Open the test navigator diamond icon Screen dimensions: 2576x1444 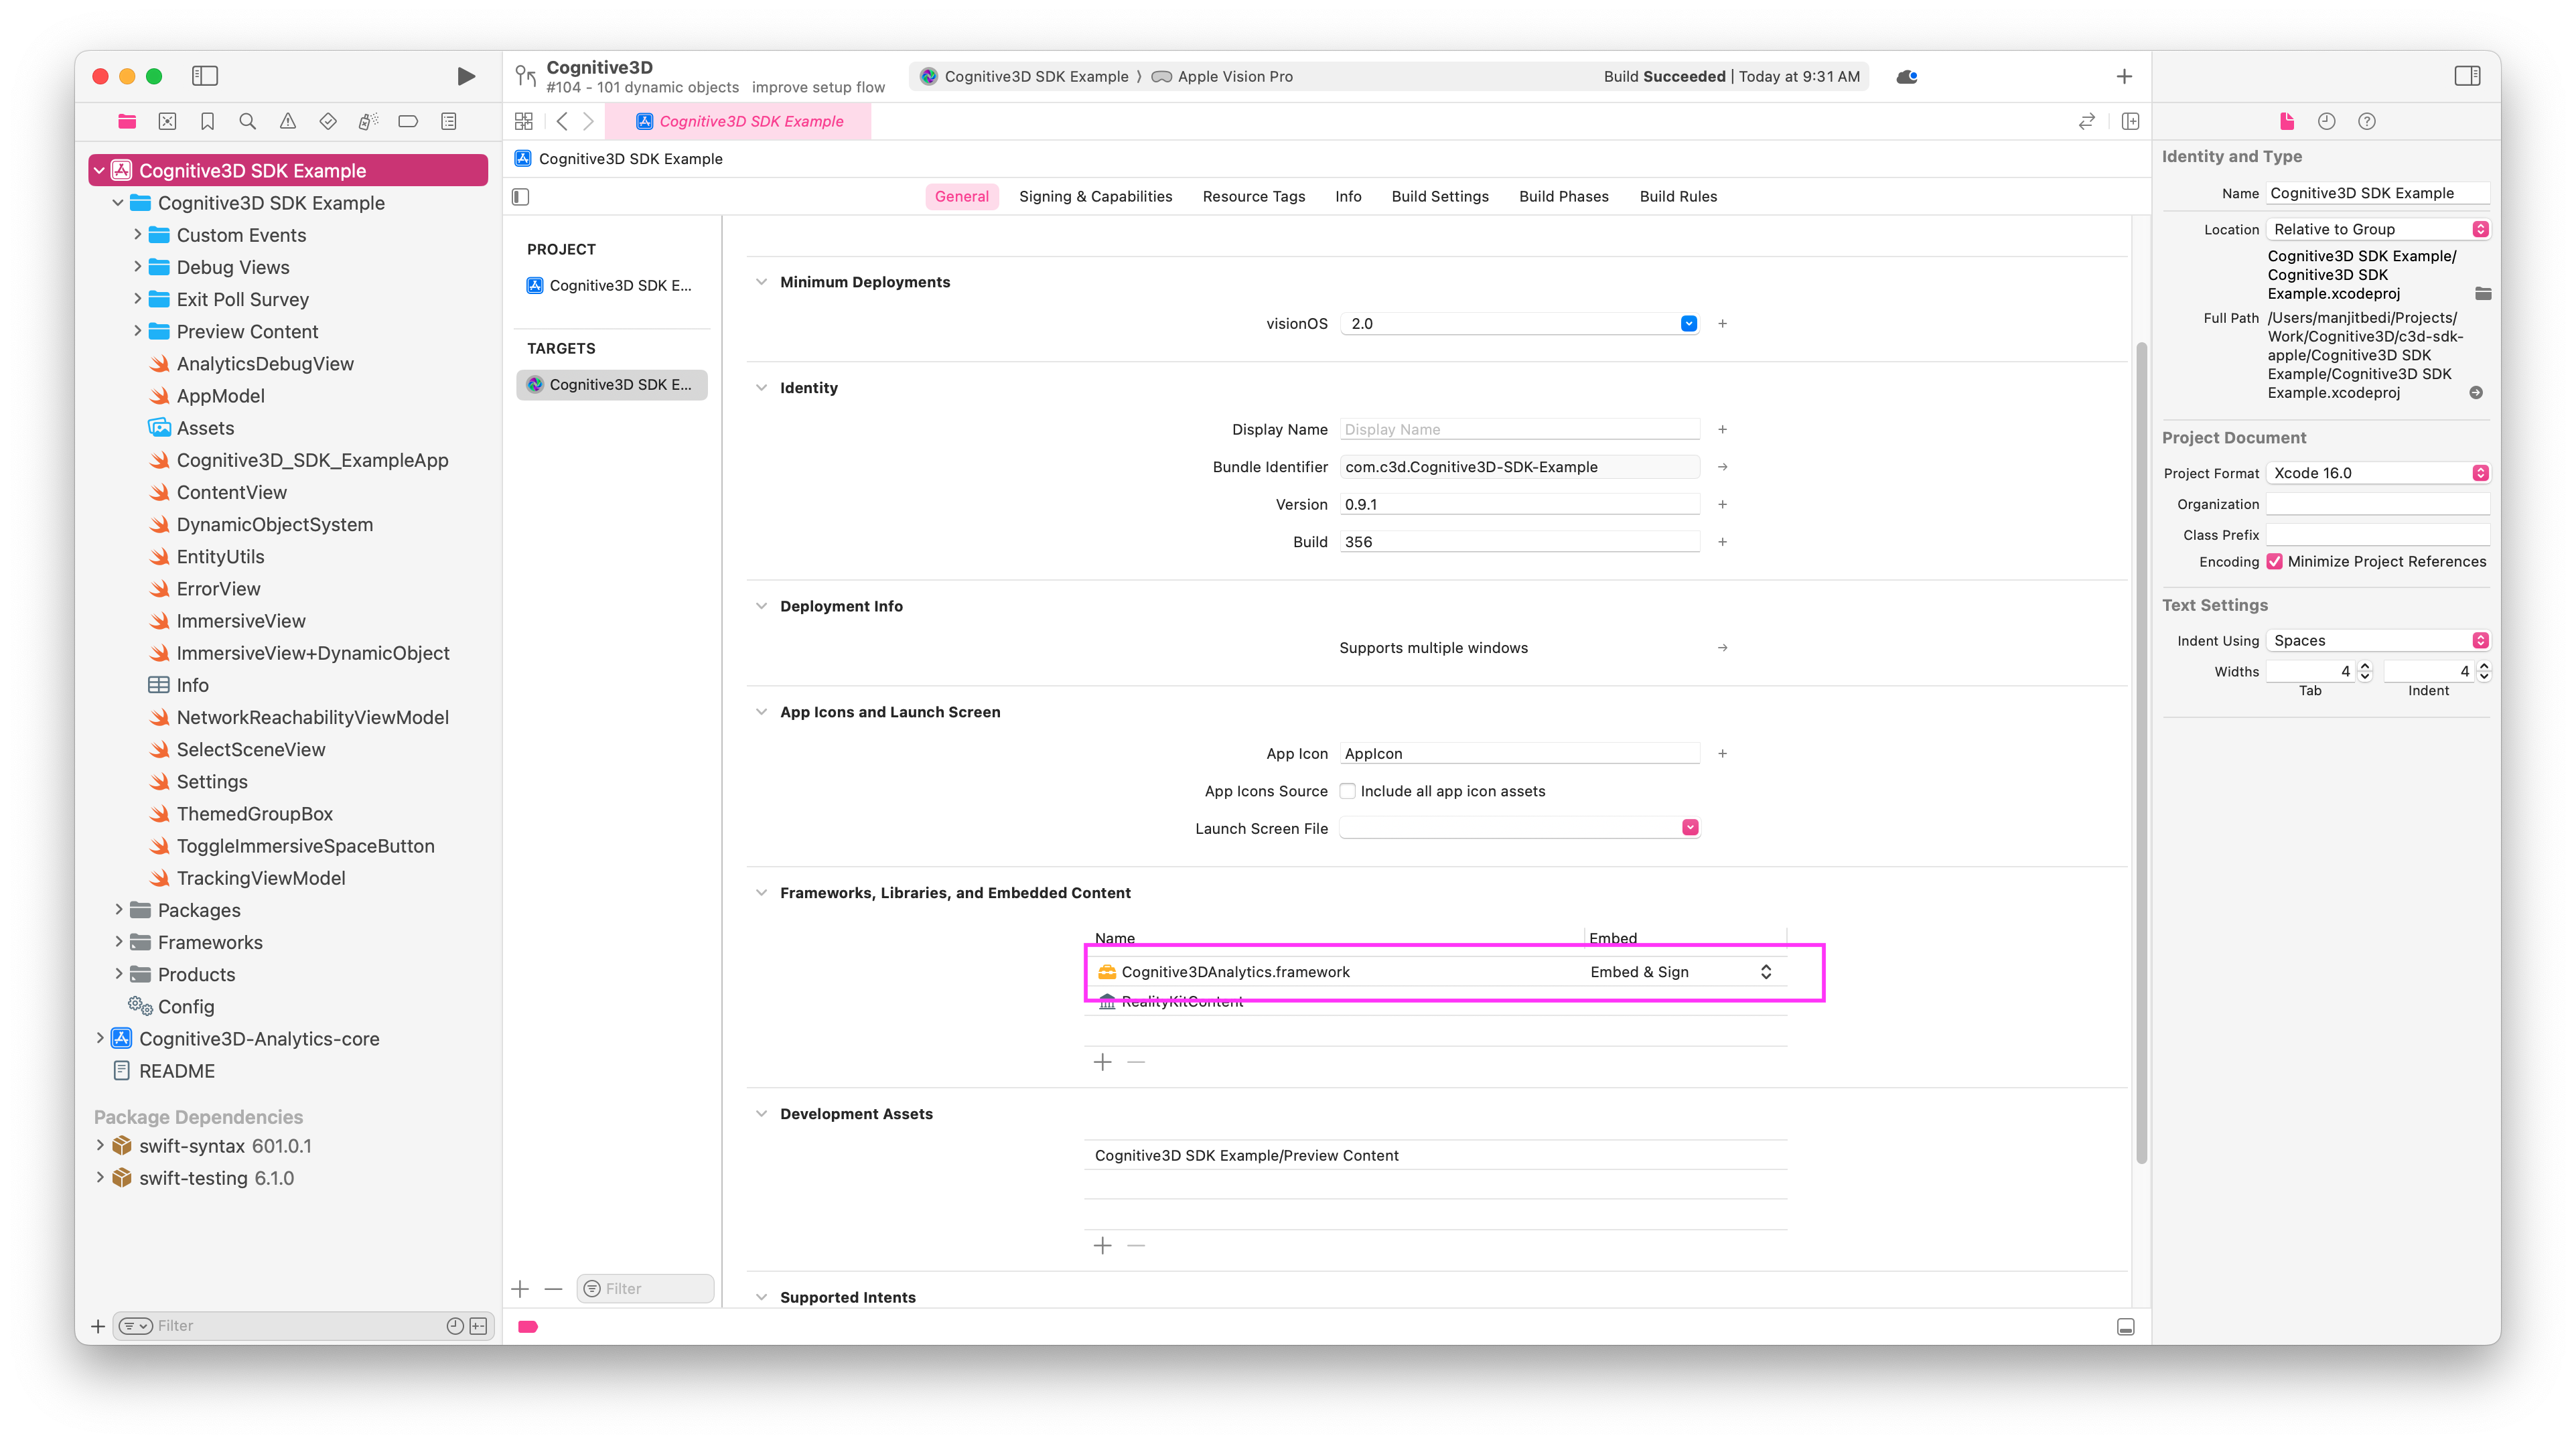coord(328,121)
